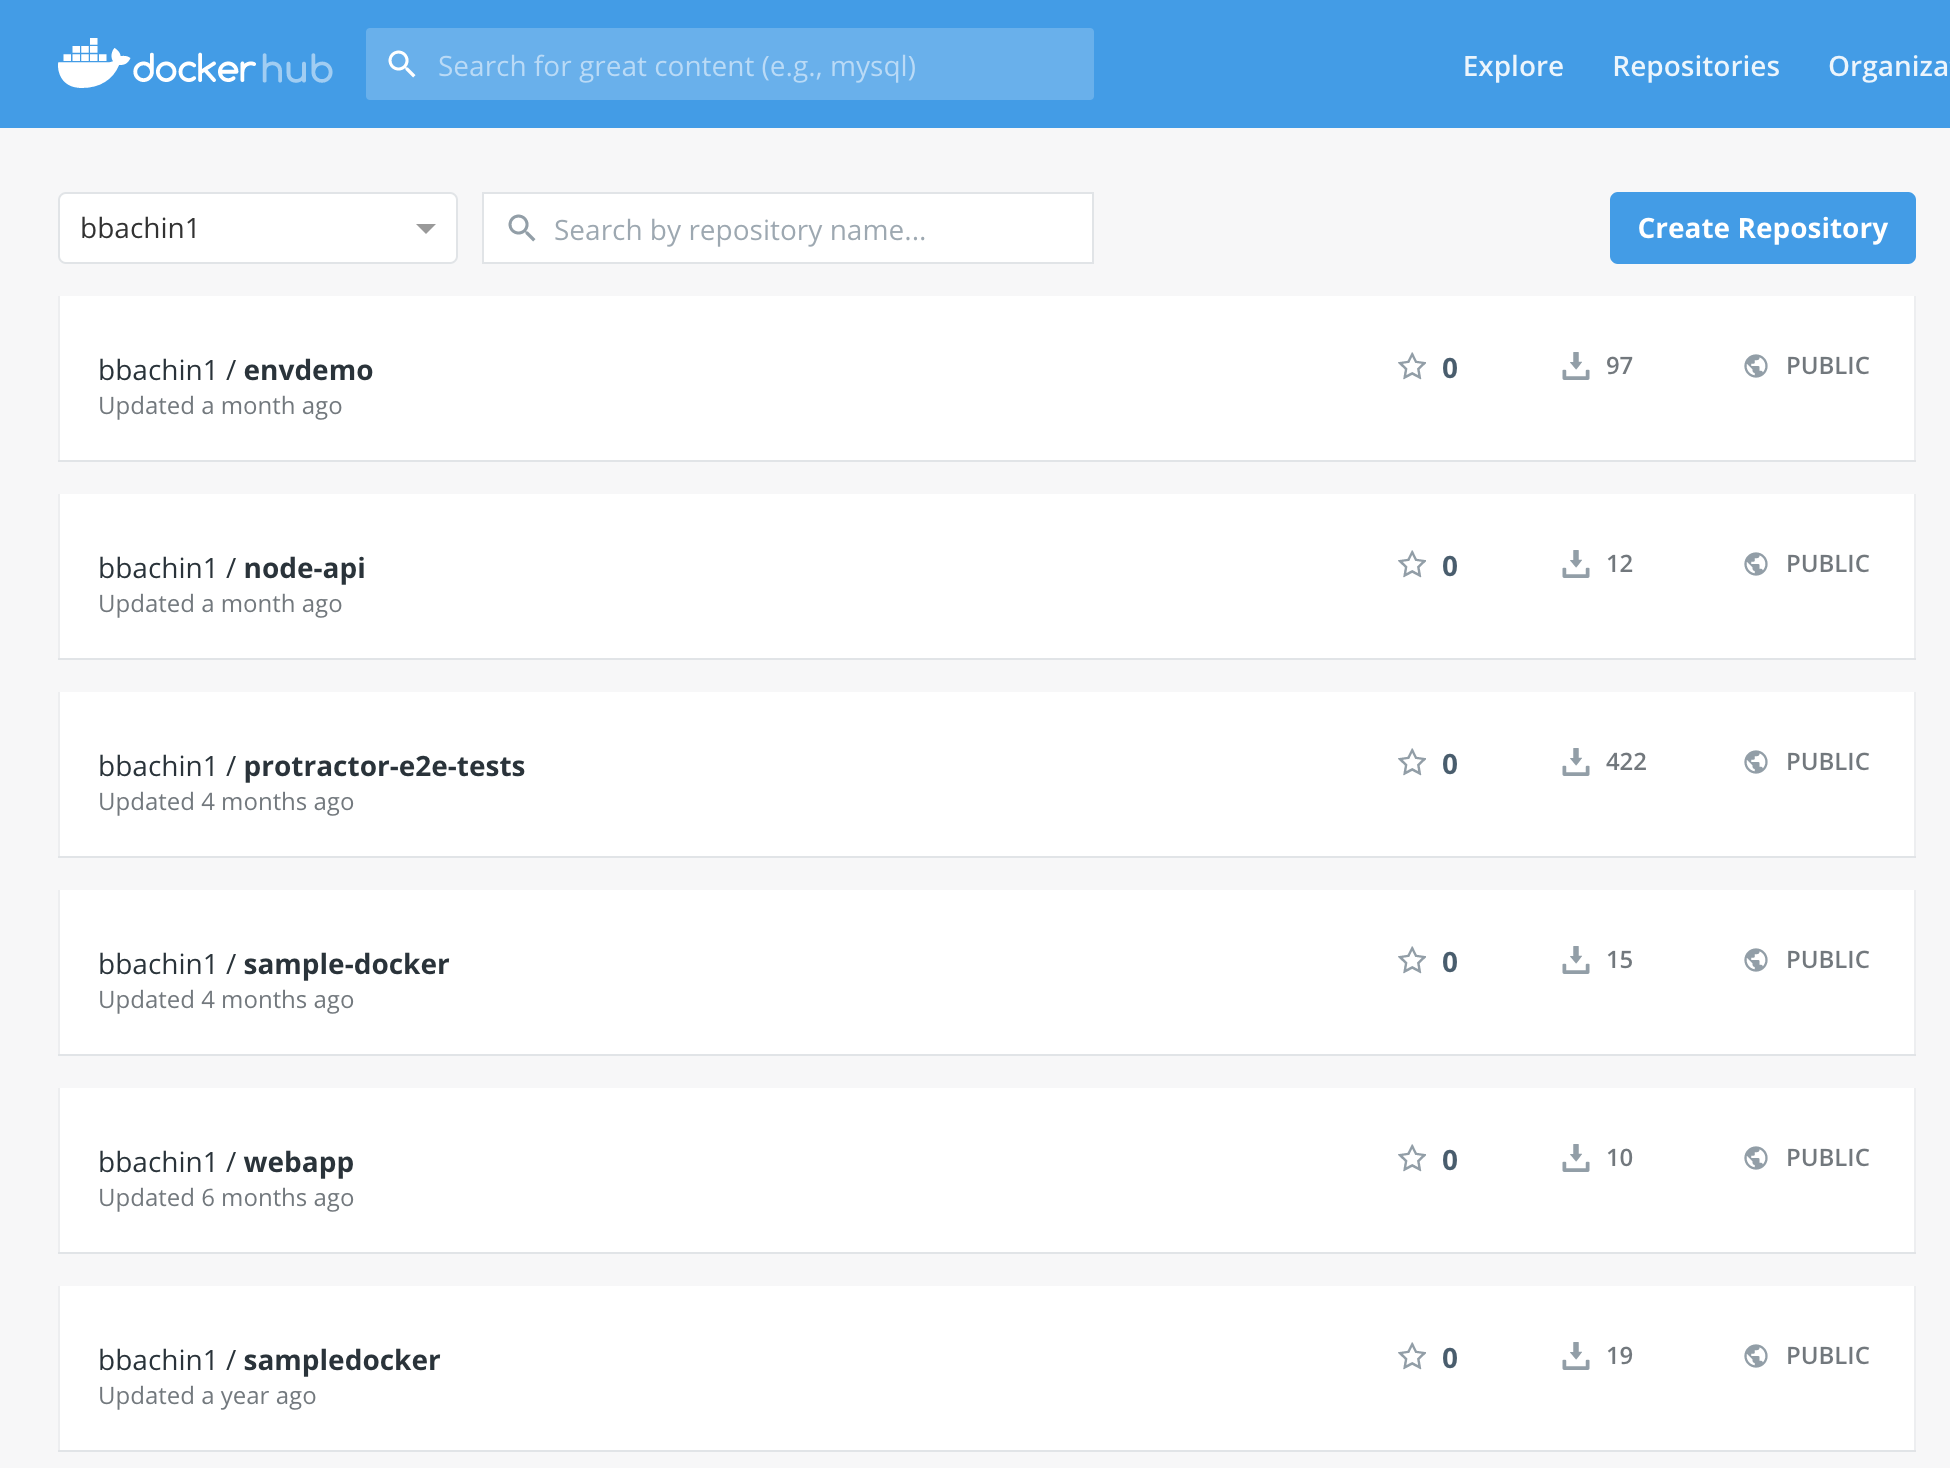Click star icon on protractor-e2e-tests row

(1411, 763)
